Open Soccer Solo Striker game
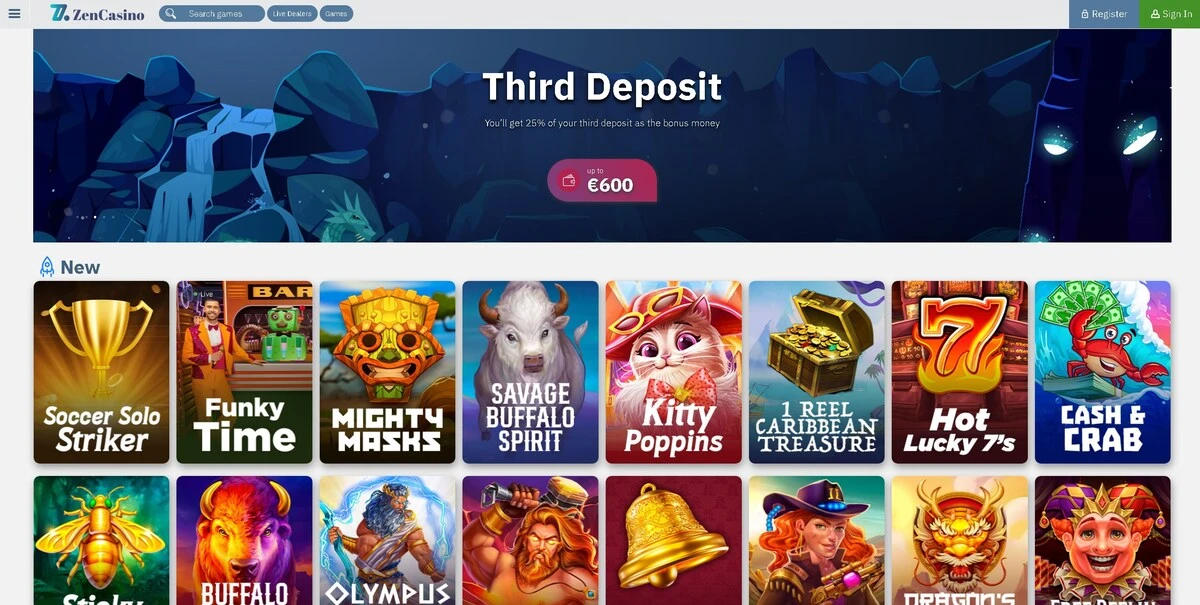This screenshot has width=1200, height=605. click(102, 372)
